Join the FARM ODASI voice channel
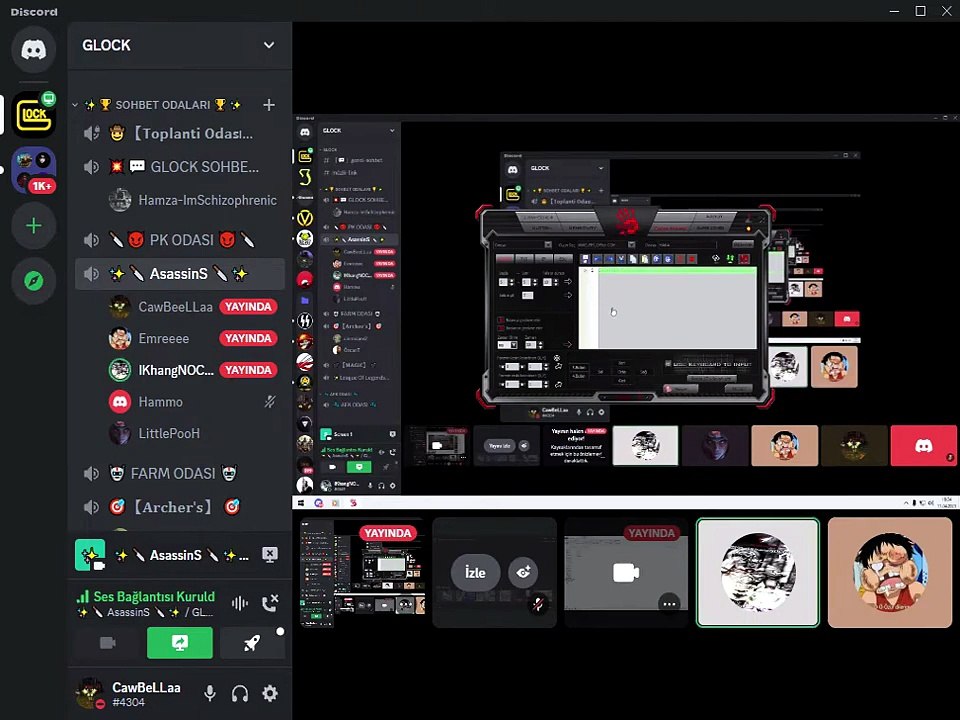Screen dimensions: 960x720 (180, 473)
